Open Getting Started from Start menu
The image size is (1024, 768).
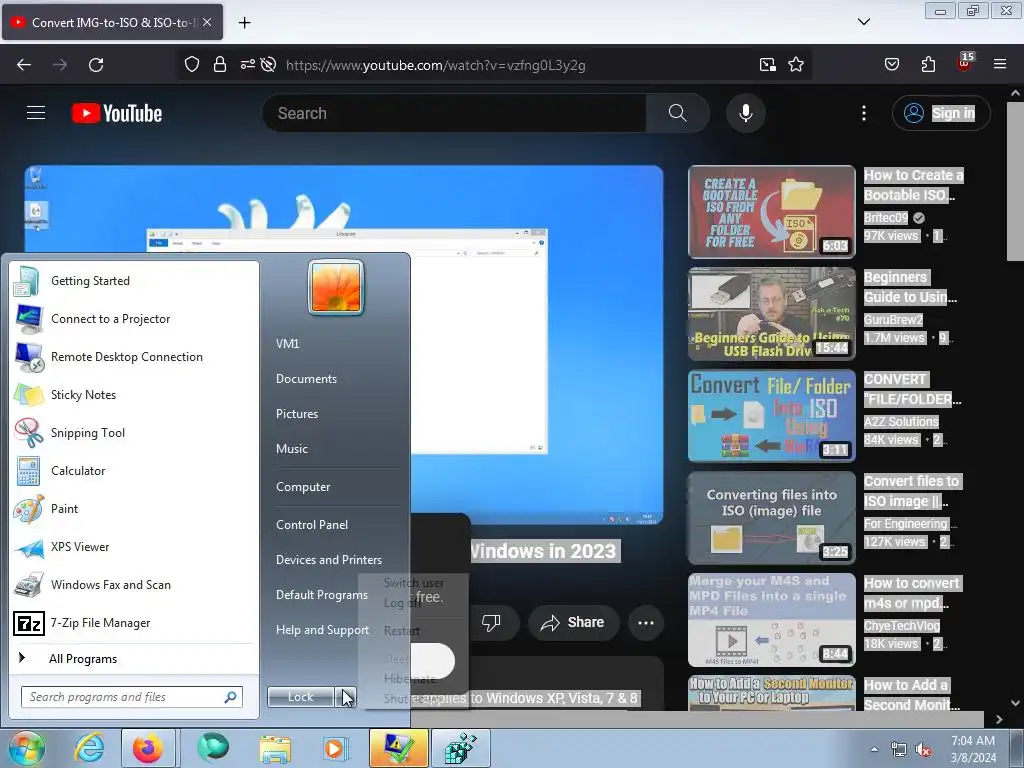[x=134, y=281]
